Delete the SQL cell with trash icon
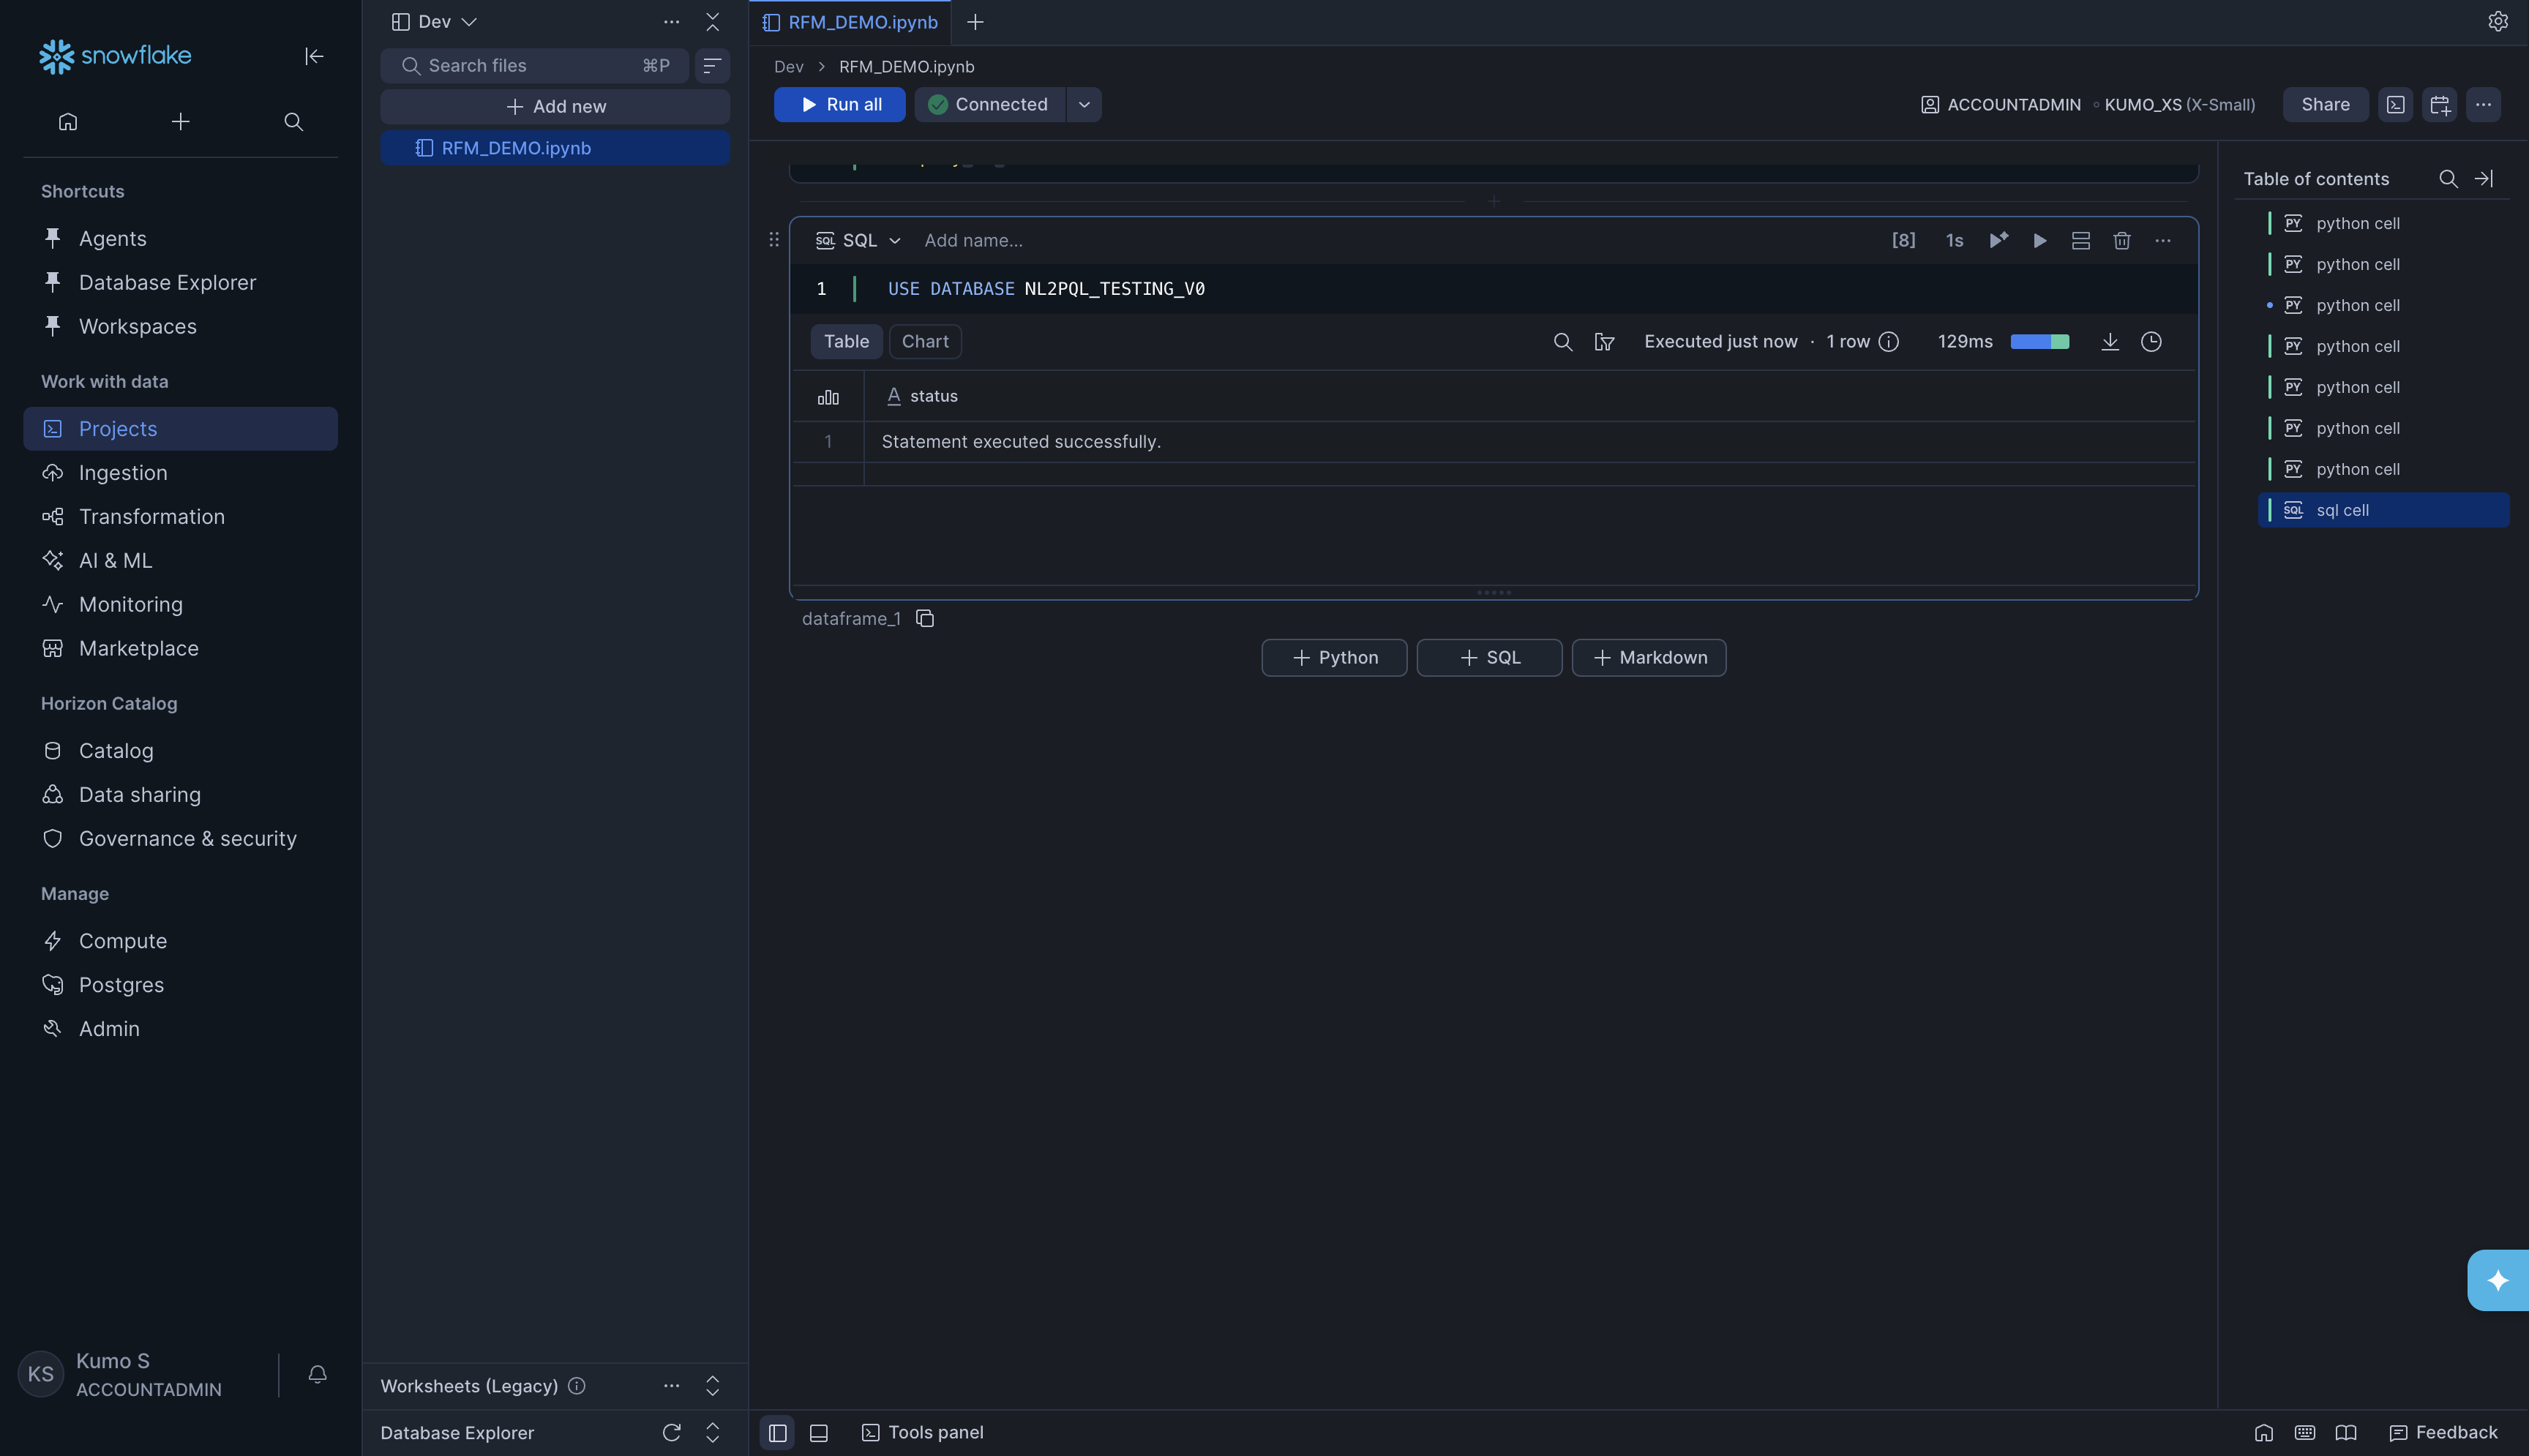 pos(2121,241)
